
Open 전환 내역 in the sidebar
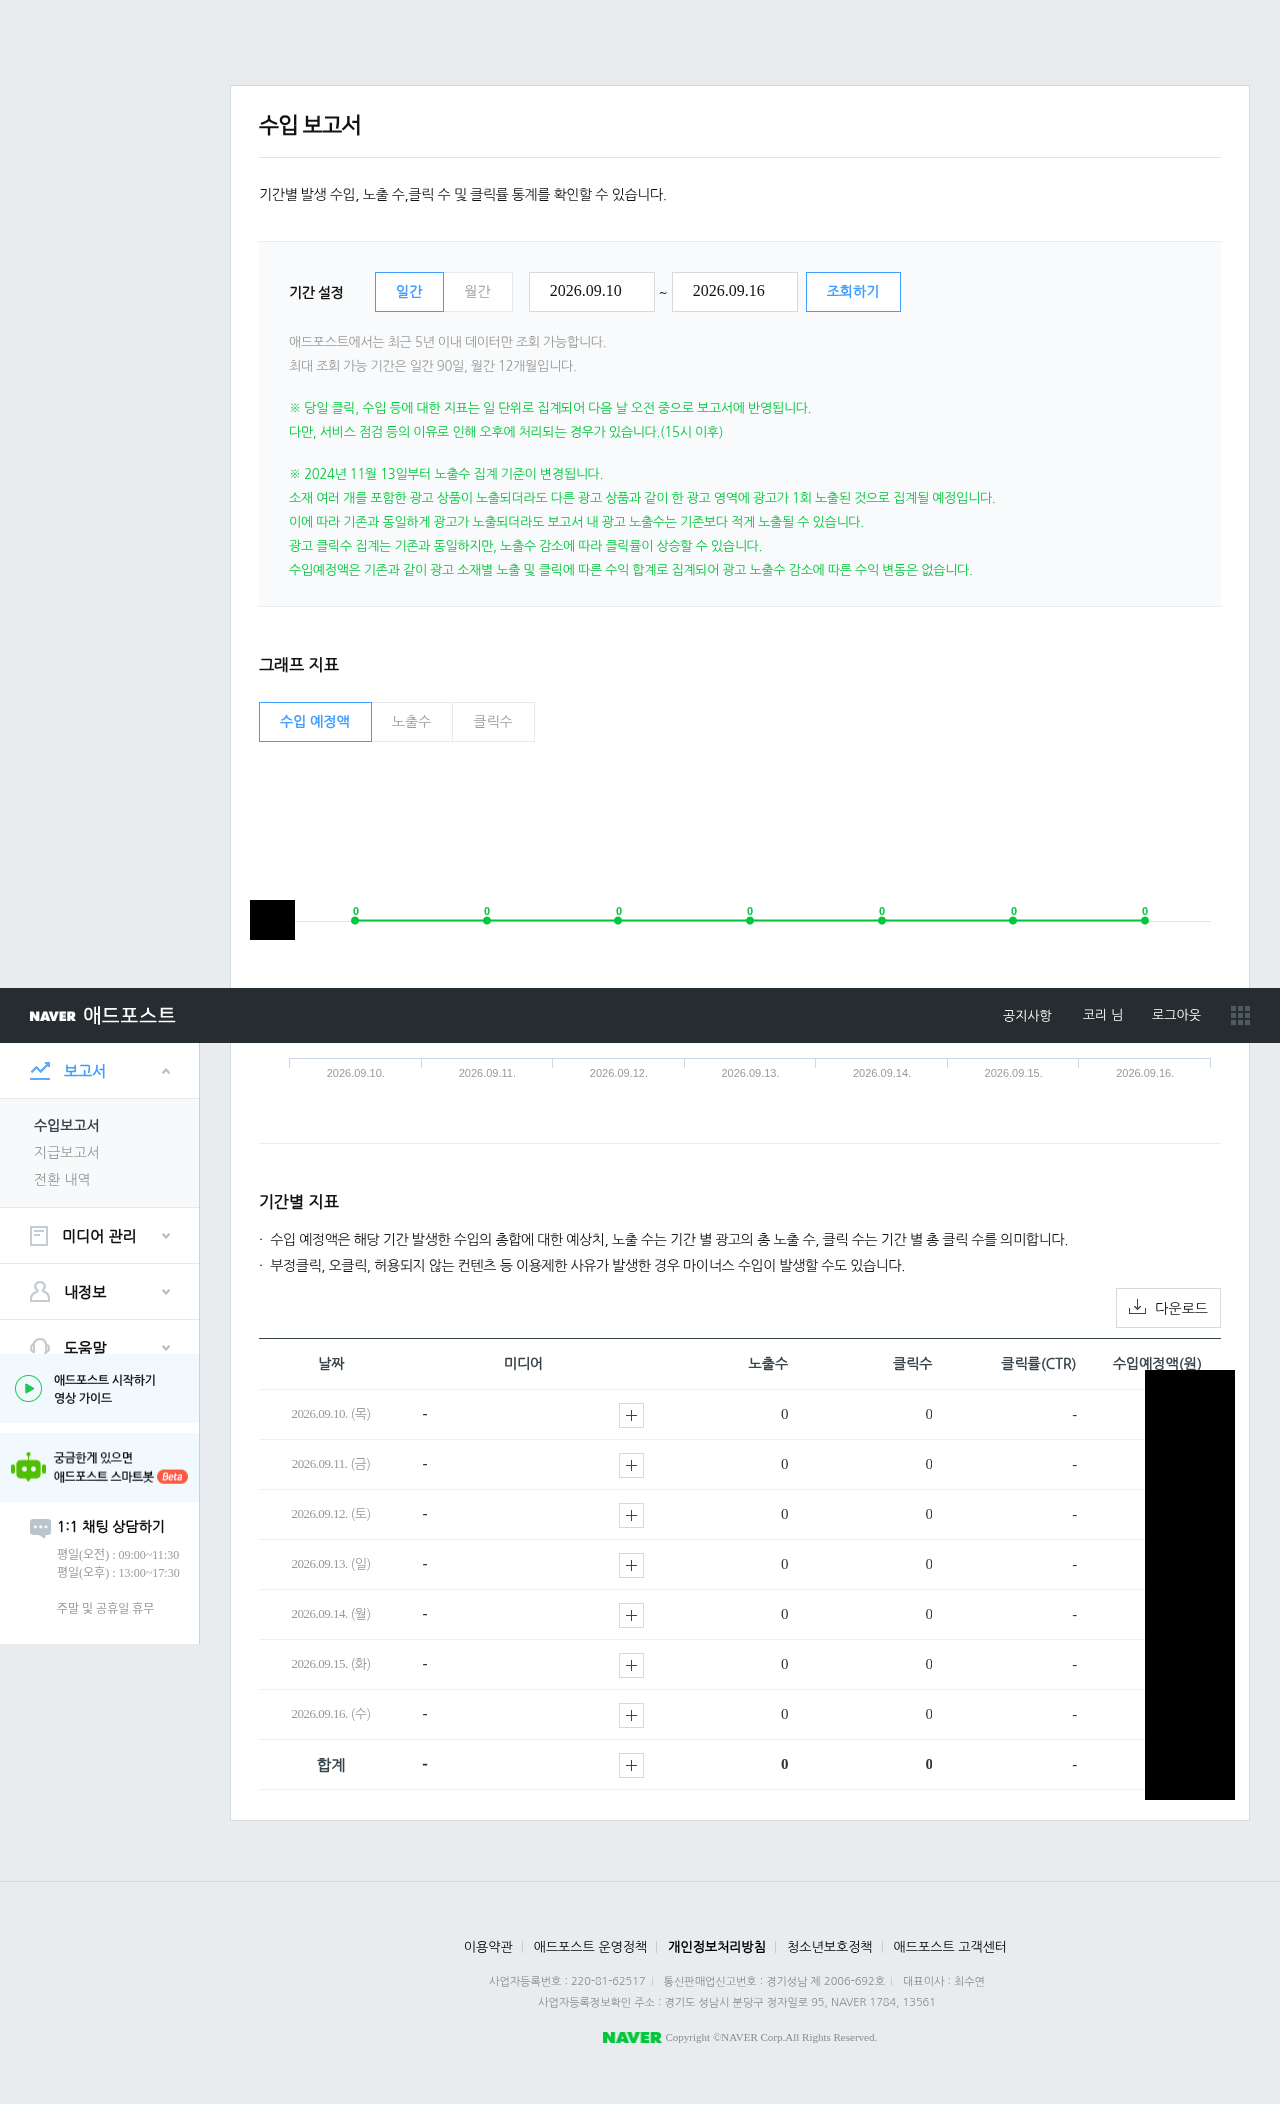[62, 1179]
